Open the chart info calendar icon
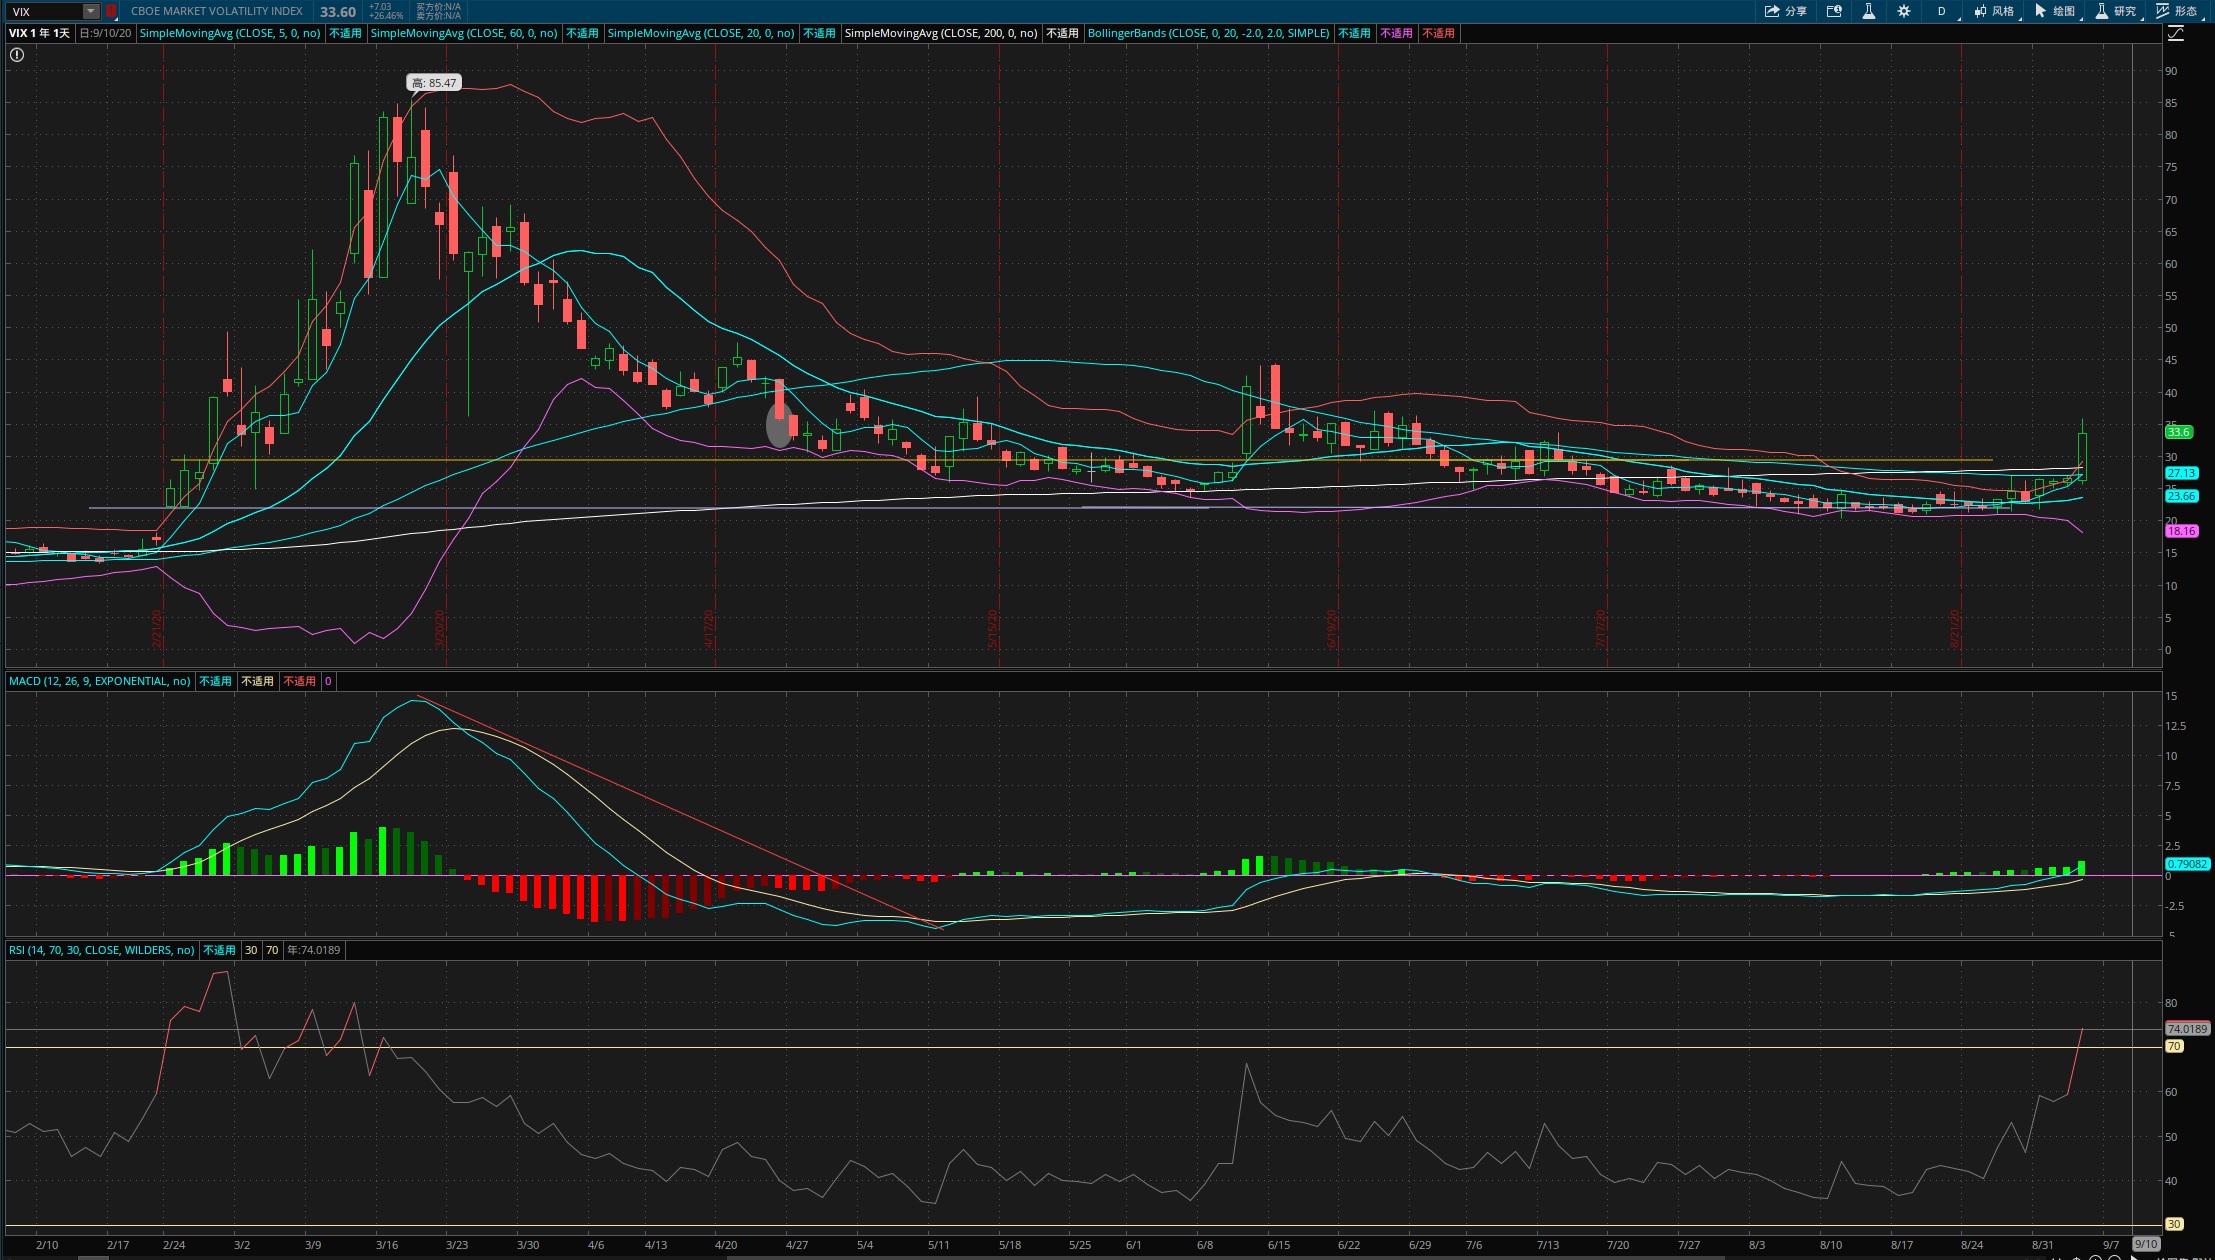 click(1834, 11)
